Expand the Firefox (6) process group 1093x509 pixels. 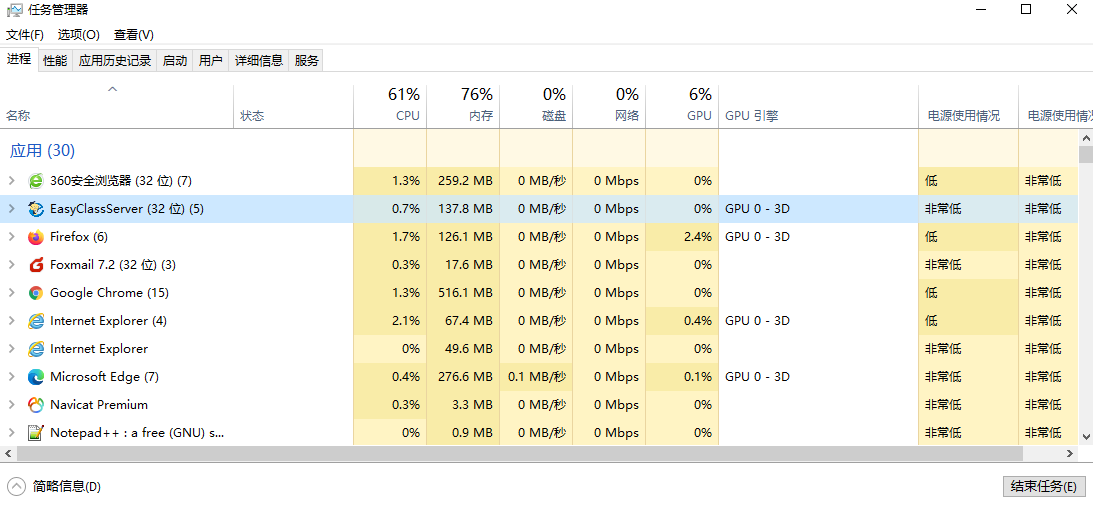pyautogui.click(x=11, y=237)
